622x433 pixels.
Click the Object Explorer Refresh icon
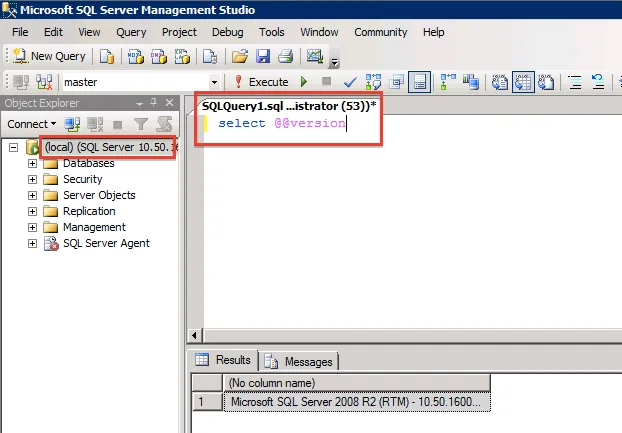click(164, 125)
